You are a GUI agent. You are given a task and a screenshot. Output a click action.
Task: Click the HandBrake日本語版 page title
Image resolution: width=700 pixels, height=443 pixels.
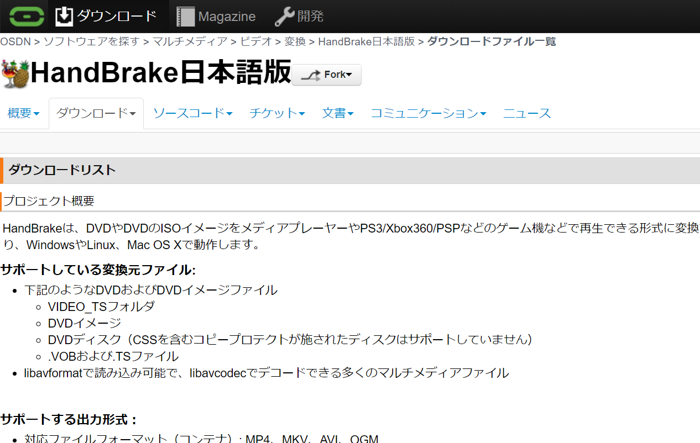click(161, 72)
